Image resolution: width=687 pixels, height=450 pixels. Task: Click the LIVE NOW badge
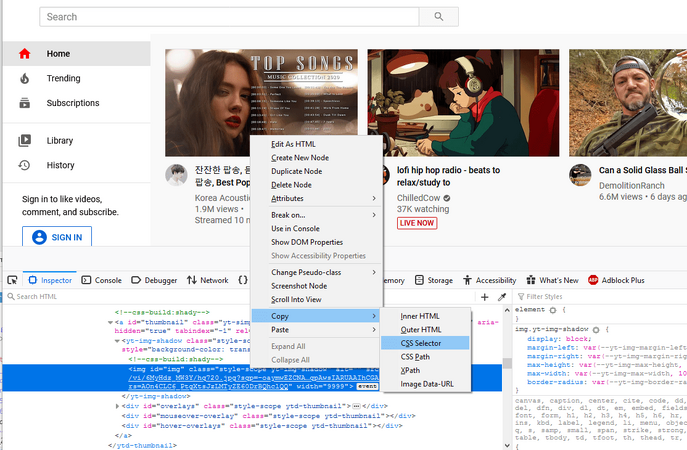point(417,223)
